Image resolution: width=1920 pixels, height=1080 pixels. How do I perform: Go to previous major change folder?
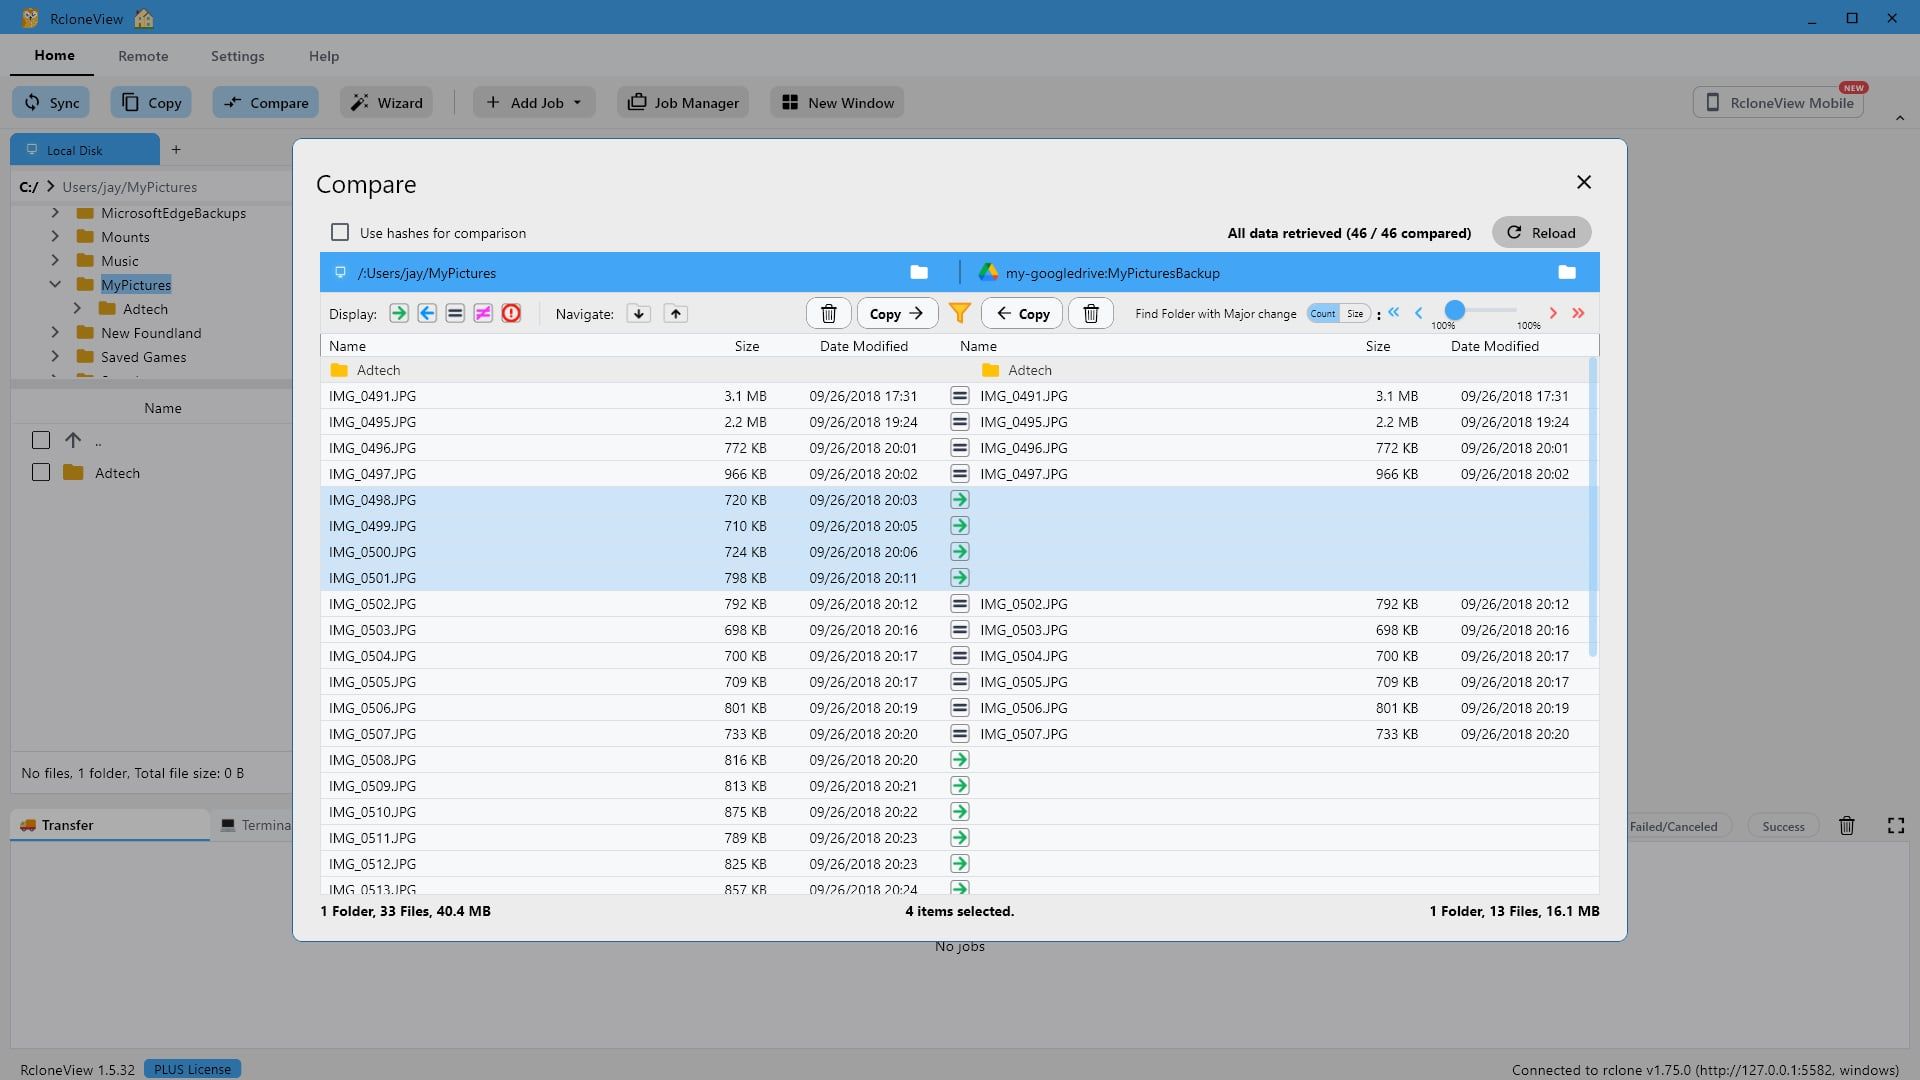pos(1419,313)
